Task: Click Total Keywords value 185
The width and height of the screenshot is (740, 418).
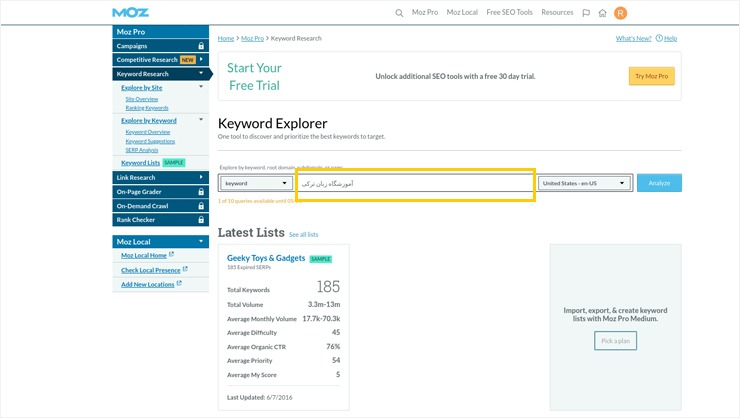Action: coord(328,287)
